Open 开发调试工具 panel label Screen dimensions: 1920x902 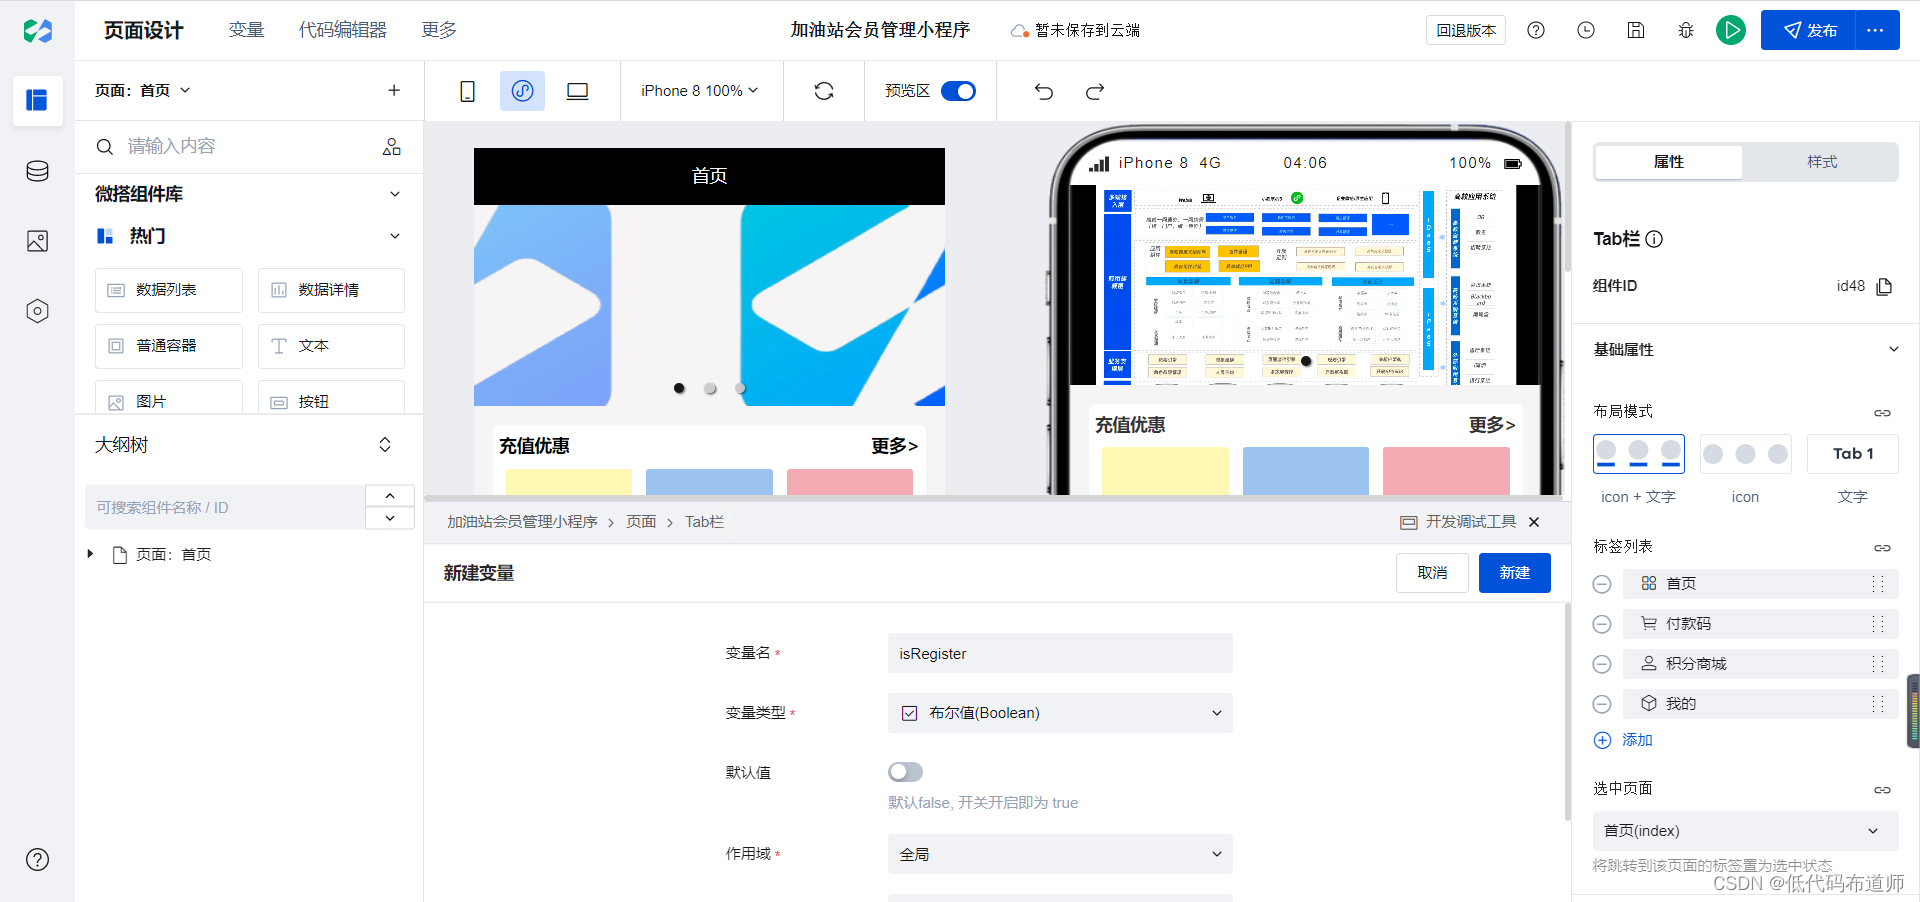[1459, 522]
